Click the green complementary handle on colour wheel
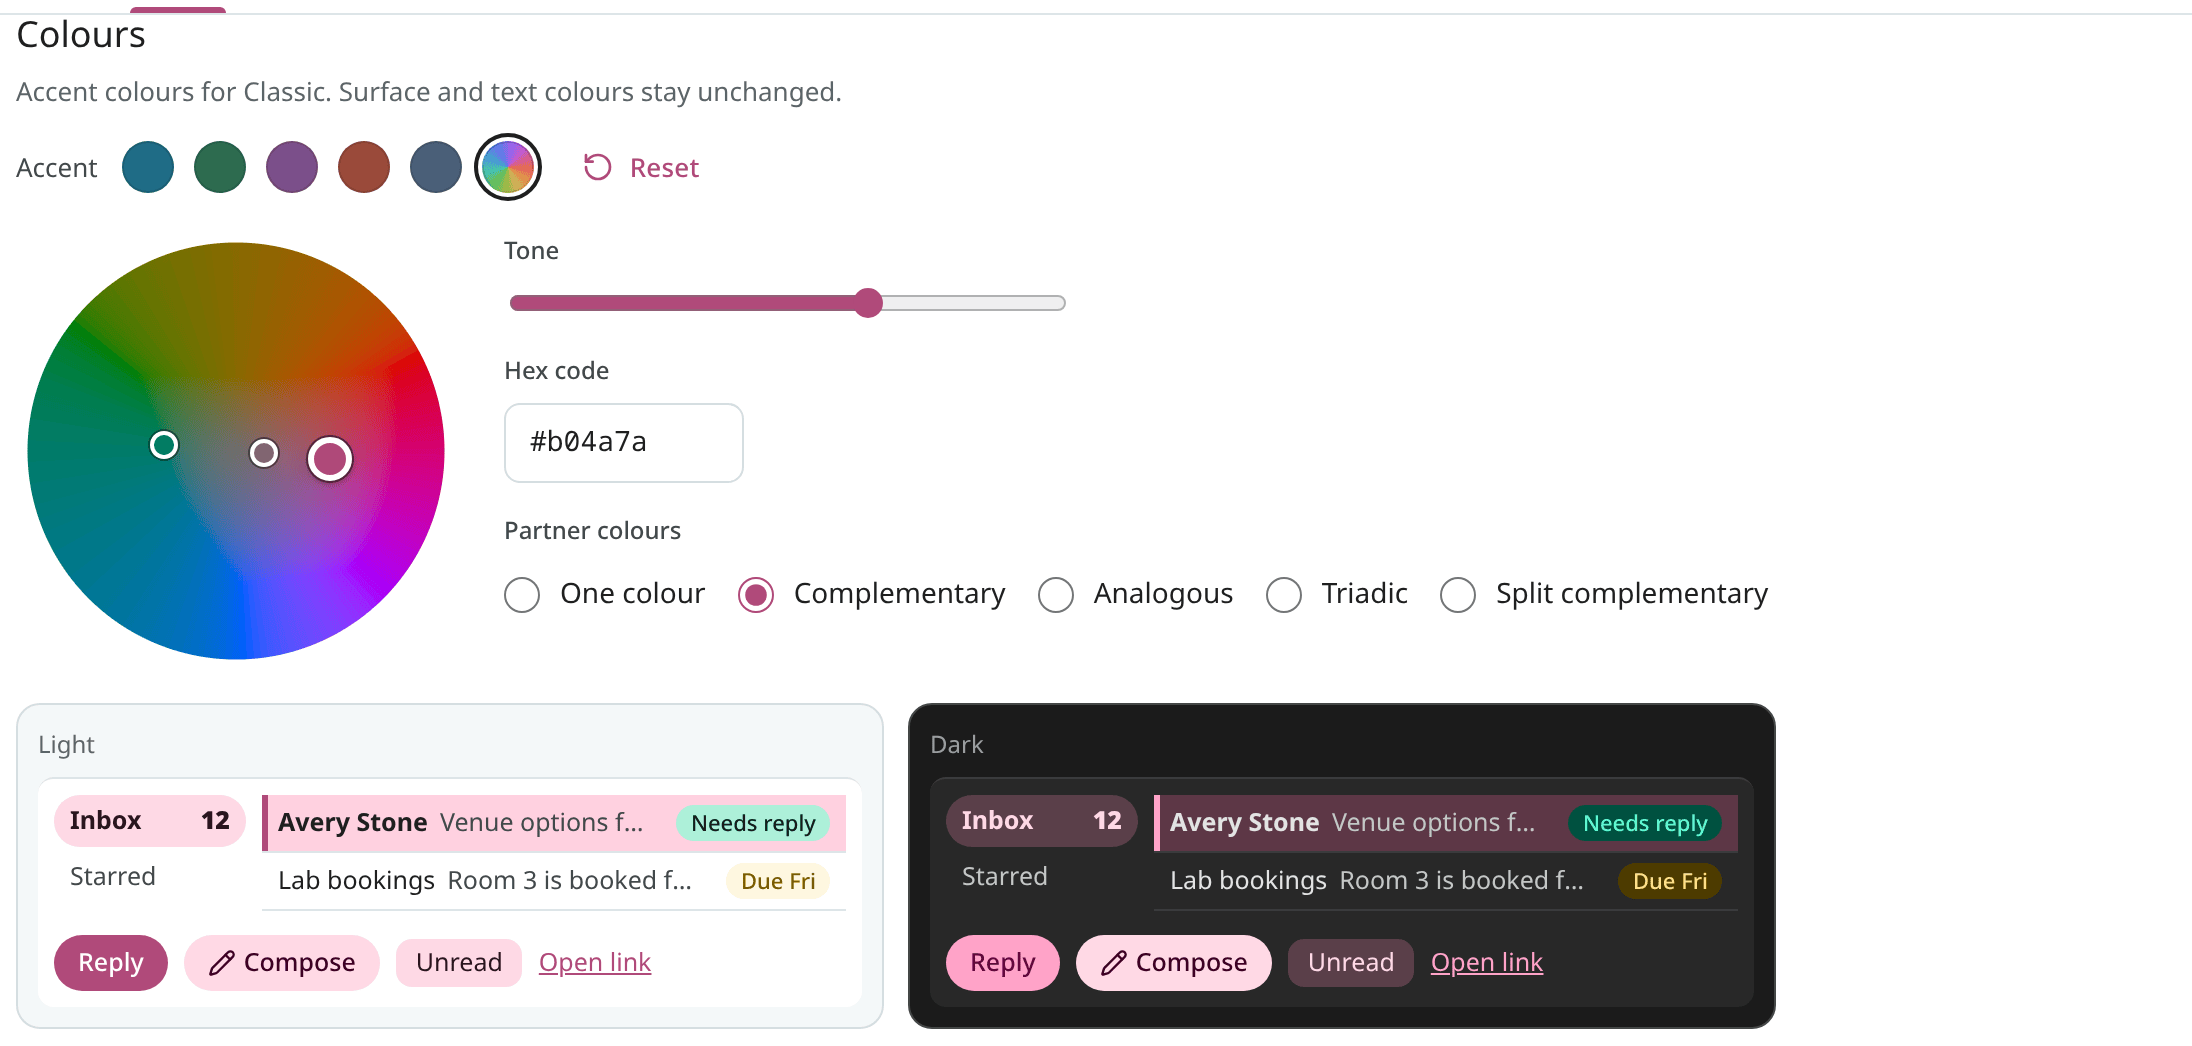The height and width of the screenshot is (1046, 2192). tap(164, 445)
